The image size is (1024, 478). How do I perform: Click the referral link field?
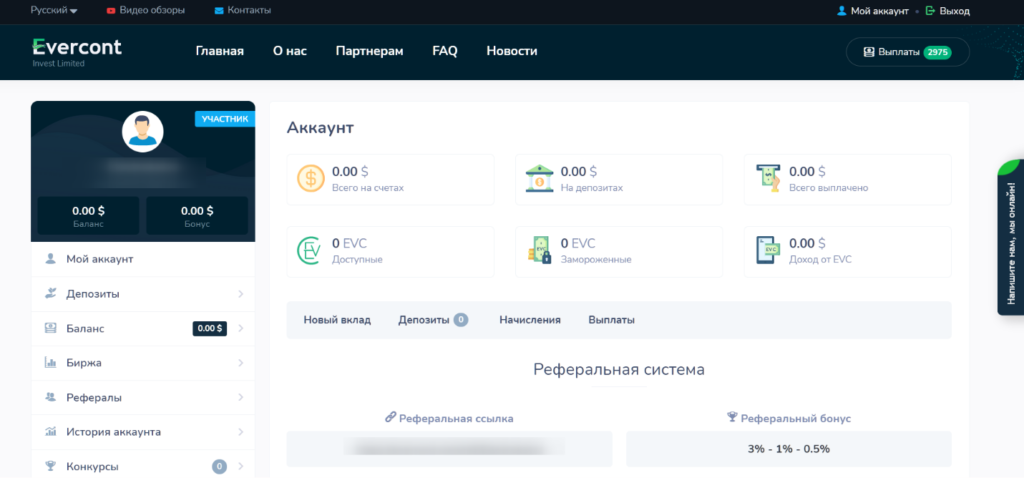pyautogui.click(x=449, y=449)
